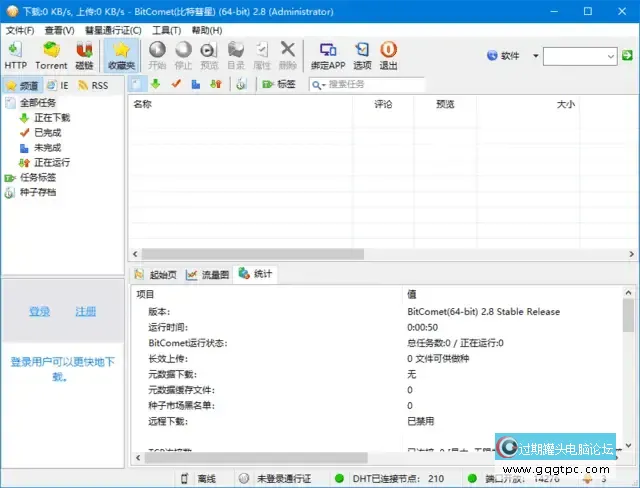Image resolution: width=640 pixels, height=488 pixels.
Task: Click the Delete (删除) X icon
Action: (x=288, y=55)
